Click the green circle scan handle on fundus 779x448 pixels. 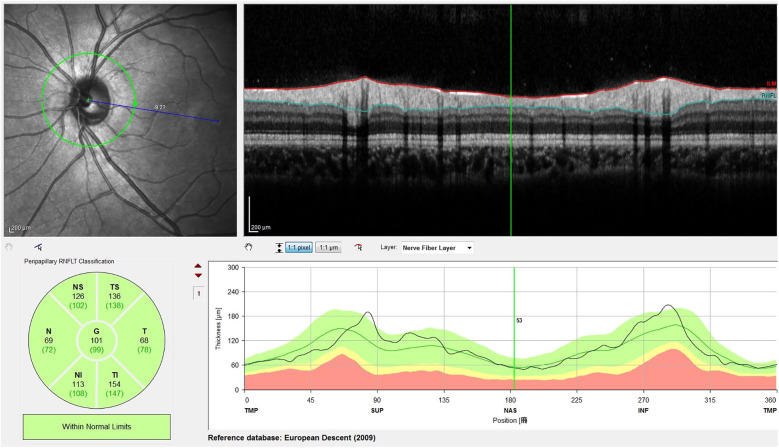pos(135,103)
